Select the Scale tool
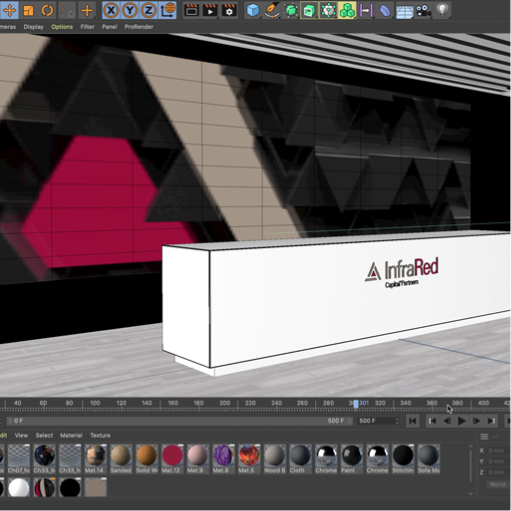Image resolution: width=511 pixels, height=511 pixels. (29, 10)
